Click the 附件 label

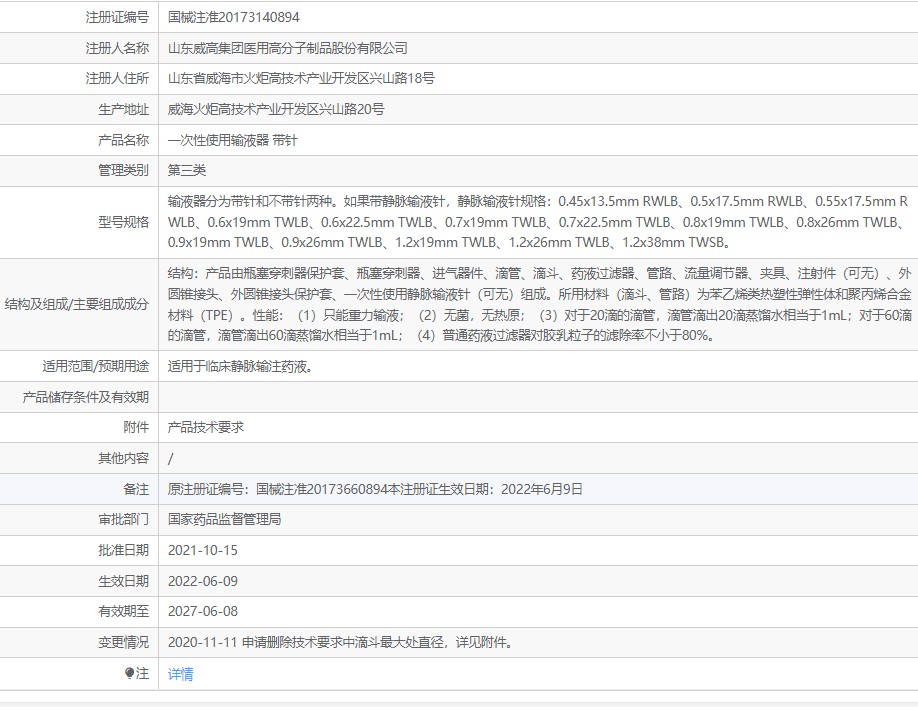point(136,427)
